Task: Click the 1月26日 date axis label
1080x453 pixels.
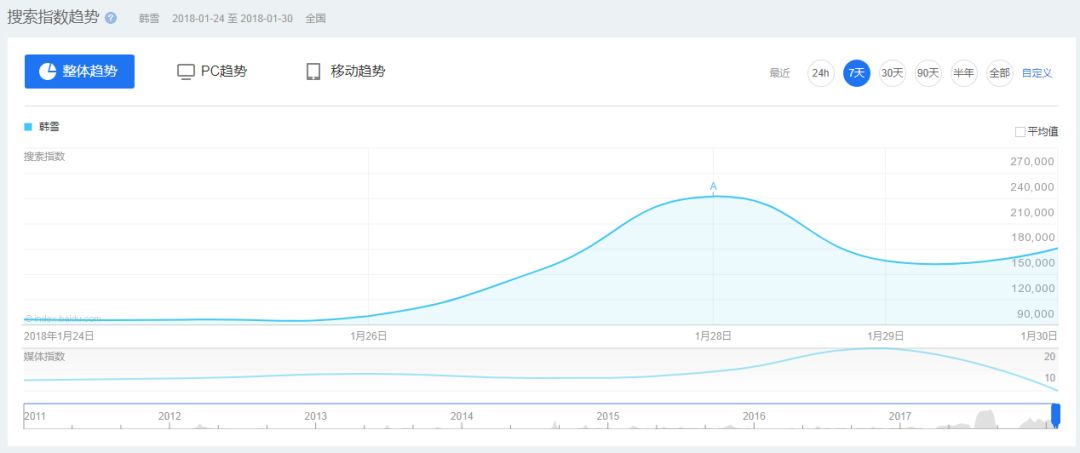Action: (368, 336)
